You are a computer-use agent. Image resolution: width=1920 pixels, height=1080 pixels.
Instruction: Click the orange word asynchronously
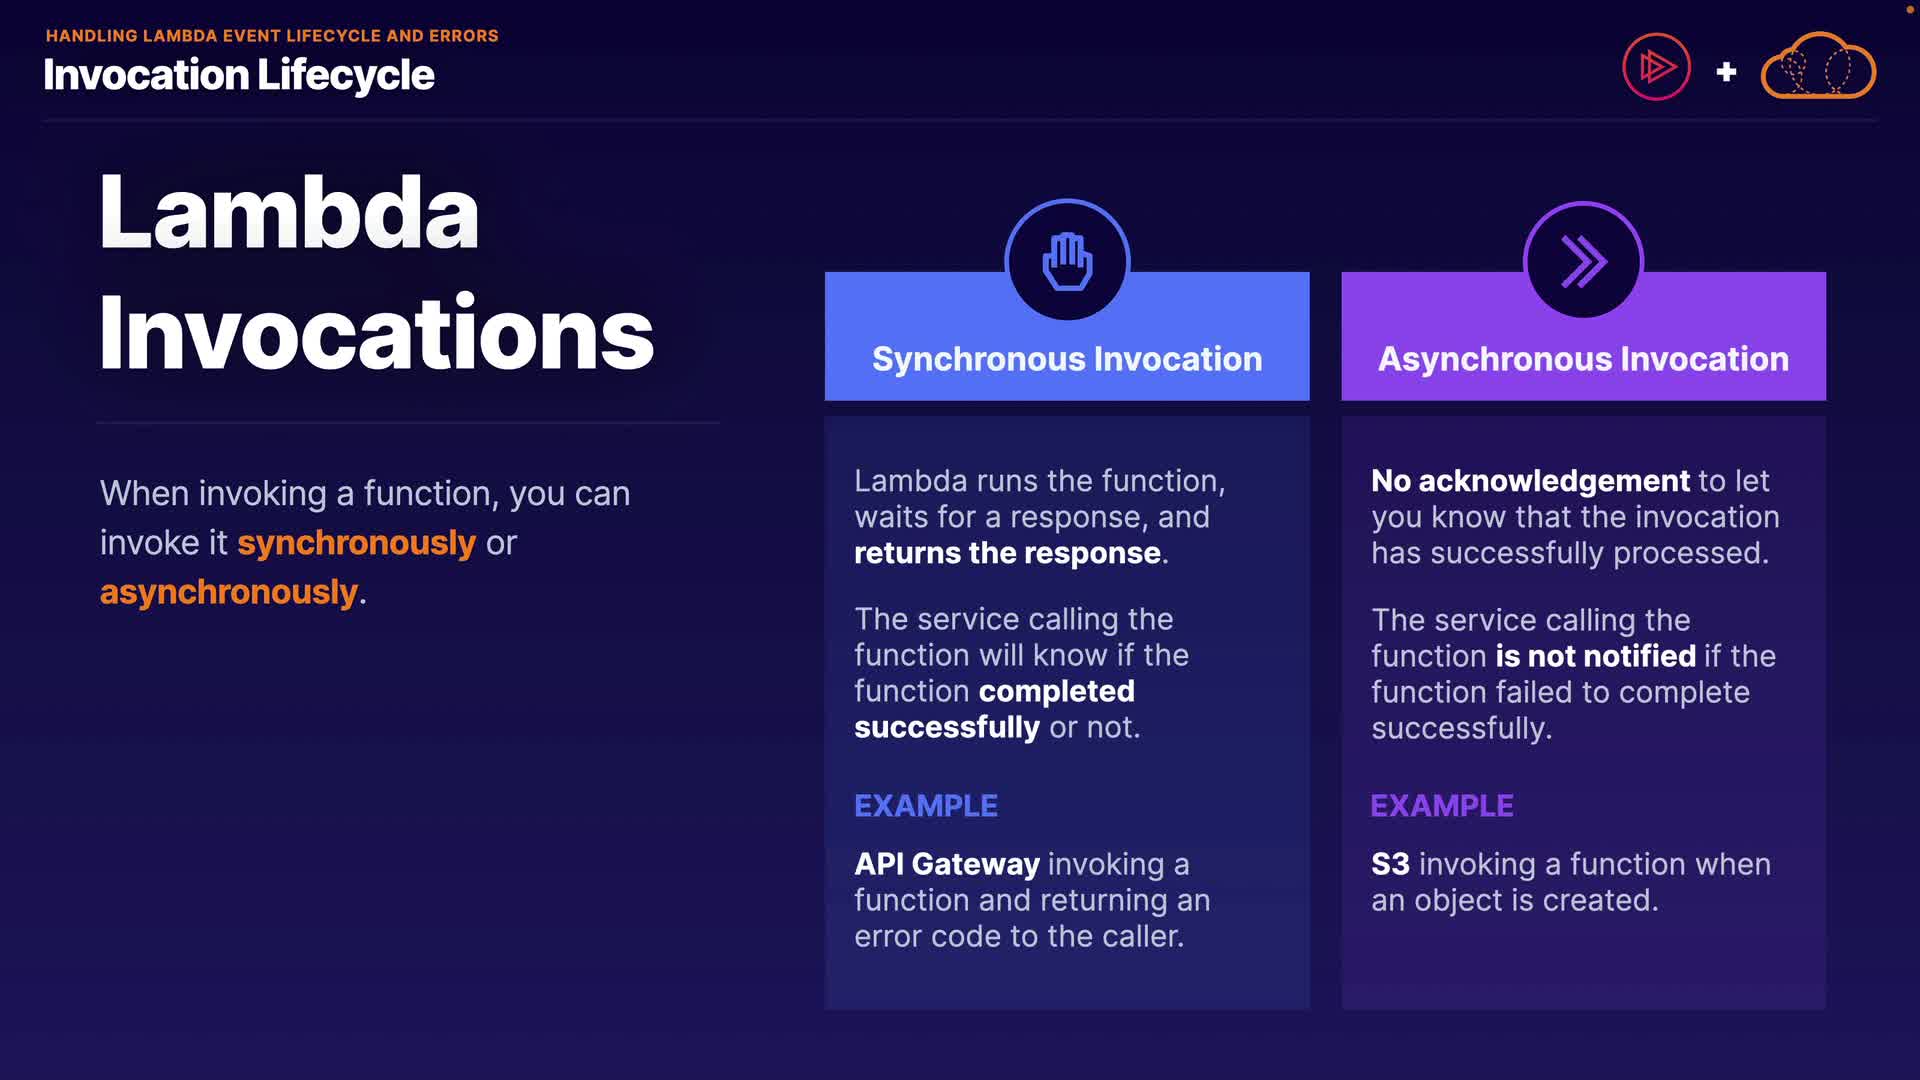(229, 592)
